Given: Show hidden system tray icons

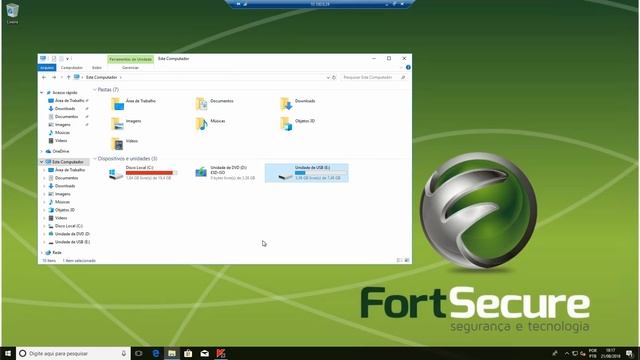Looking at the screenshot, I should tap(567, 353).
